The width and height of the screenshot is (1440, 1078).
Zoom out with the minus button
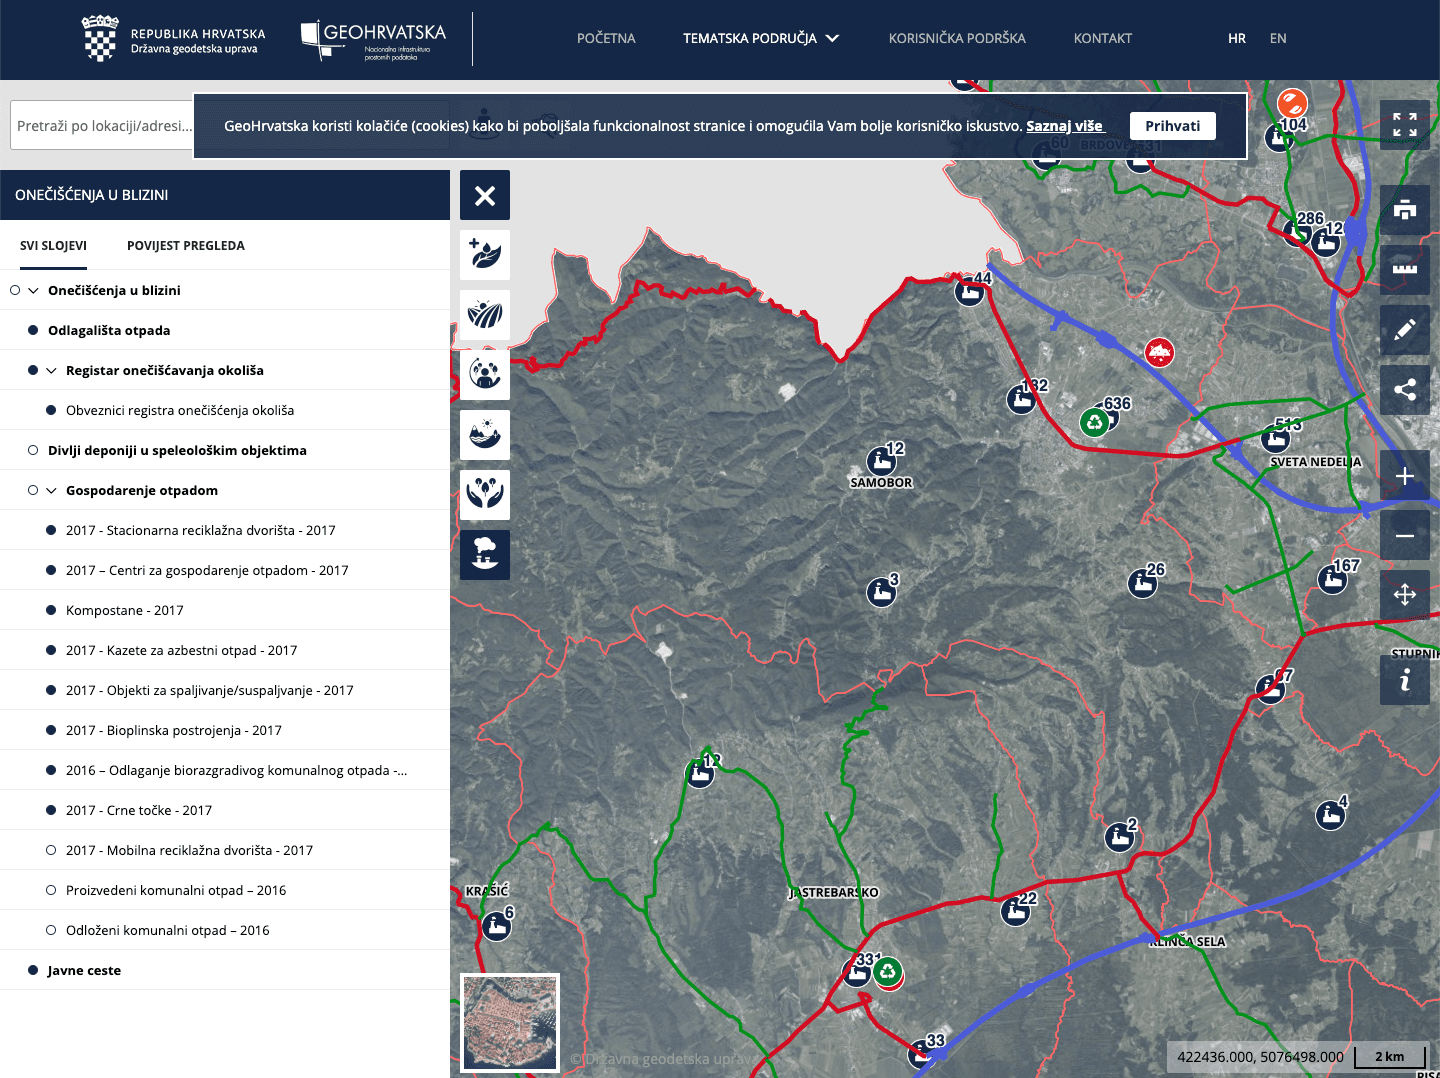coord(1405,536)
